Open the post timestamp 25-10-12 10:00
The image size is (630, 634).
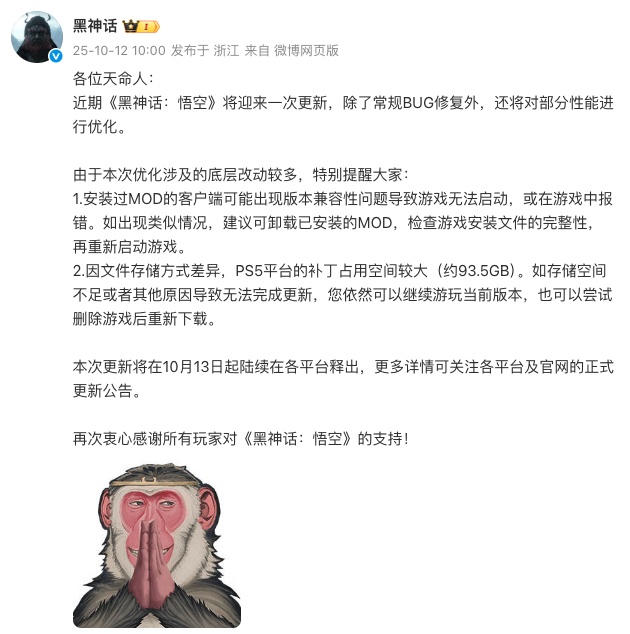coord(119,51)
